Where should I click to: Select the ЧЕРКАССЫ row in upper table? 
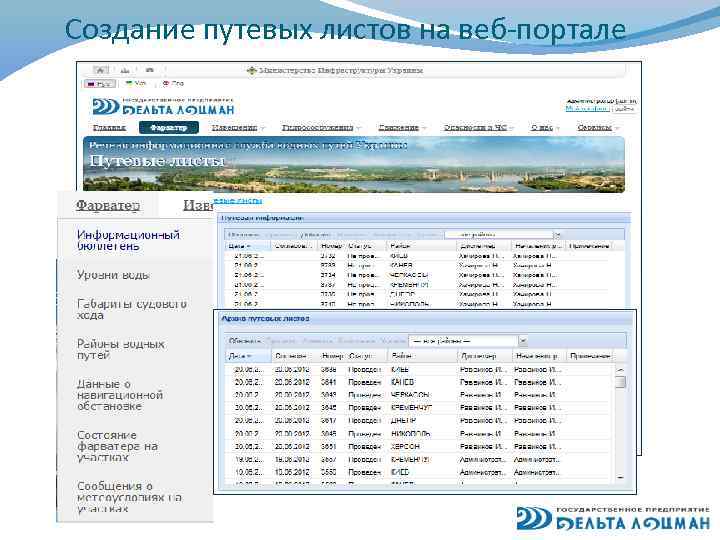418,275
